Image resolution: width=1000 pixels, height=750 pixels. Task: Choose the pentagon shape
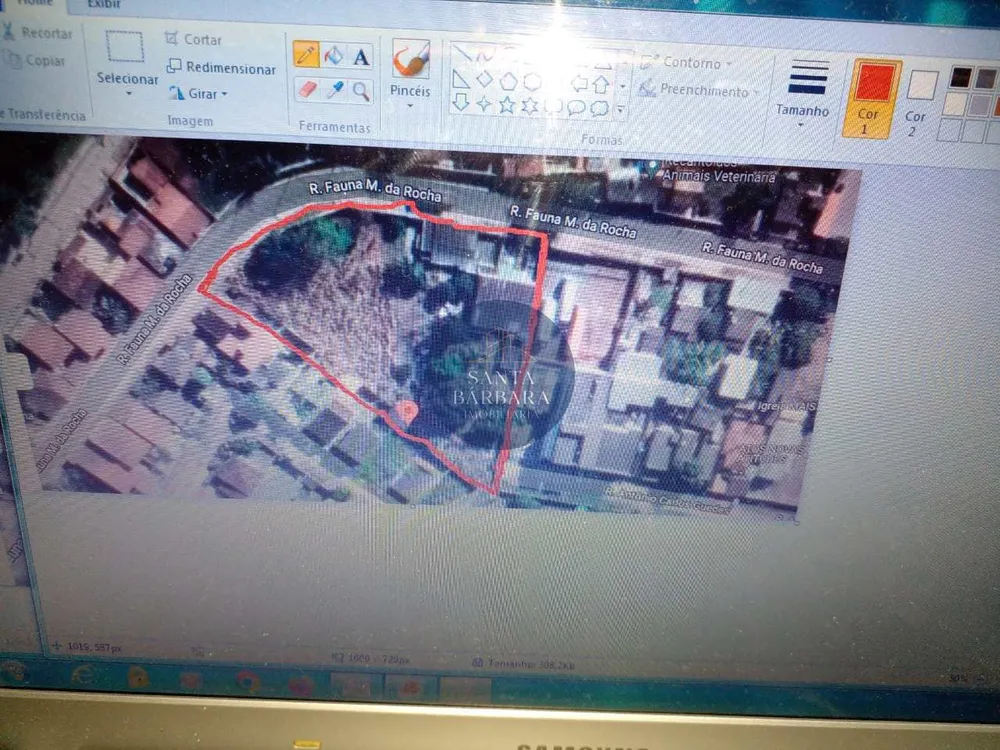point(508,80)
